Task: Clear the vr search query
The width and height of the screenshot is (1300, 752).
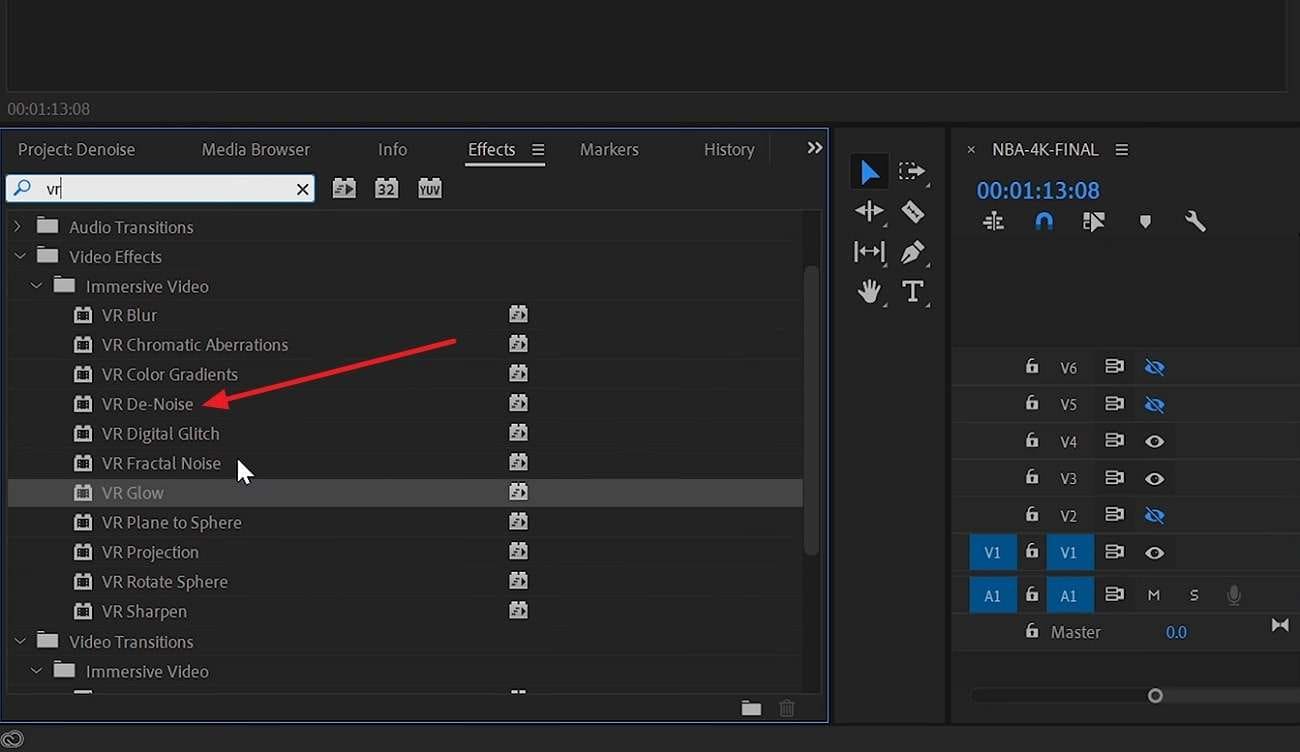Action: click(x=302, y=188)
